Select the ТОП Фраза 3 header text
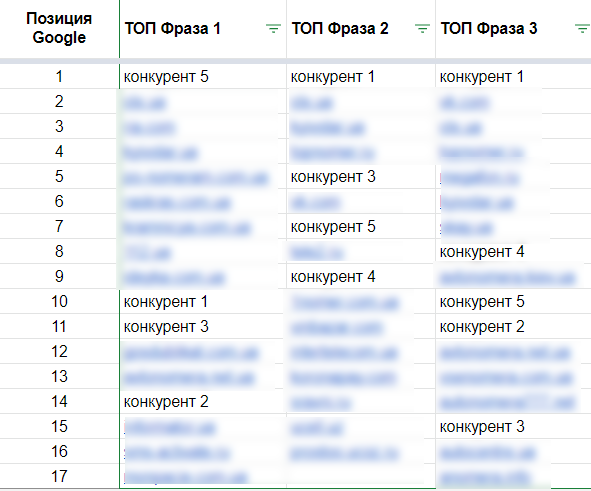This screenshot has height=491, width=591. (x=489, y=29)
